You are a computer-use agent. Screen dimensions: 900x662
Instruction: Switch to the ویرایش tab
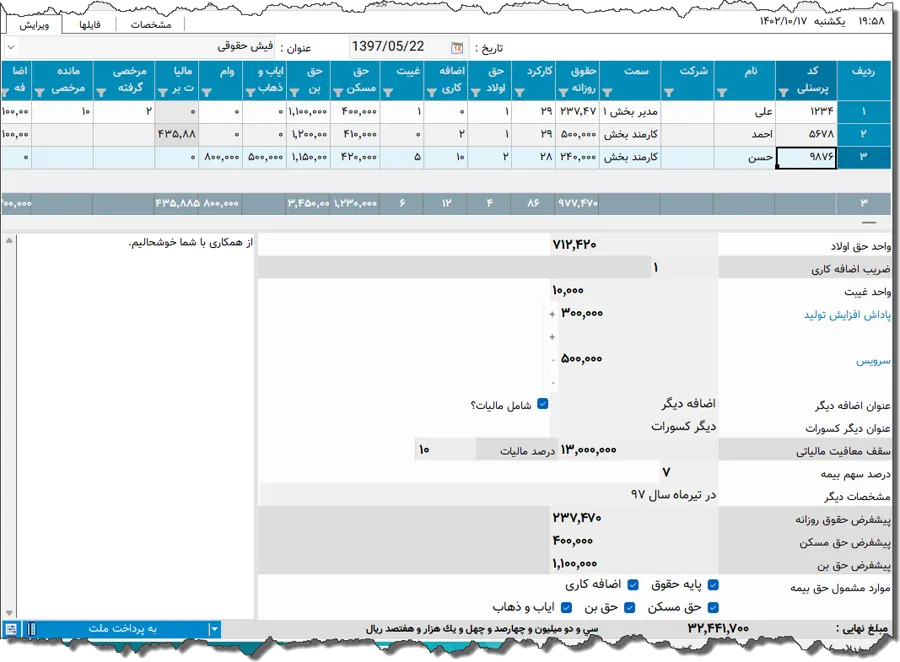tap(34, 25)
